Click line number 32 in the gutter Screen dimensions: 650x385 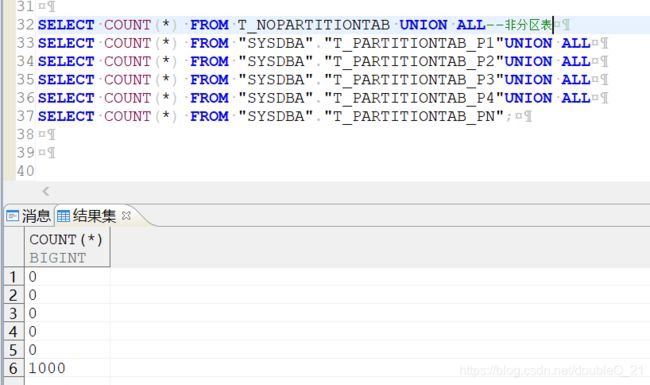pyautogui.click(x=25, y=24)
